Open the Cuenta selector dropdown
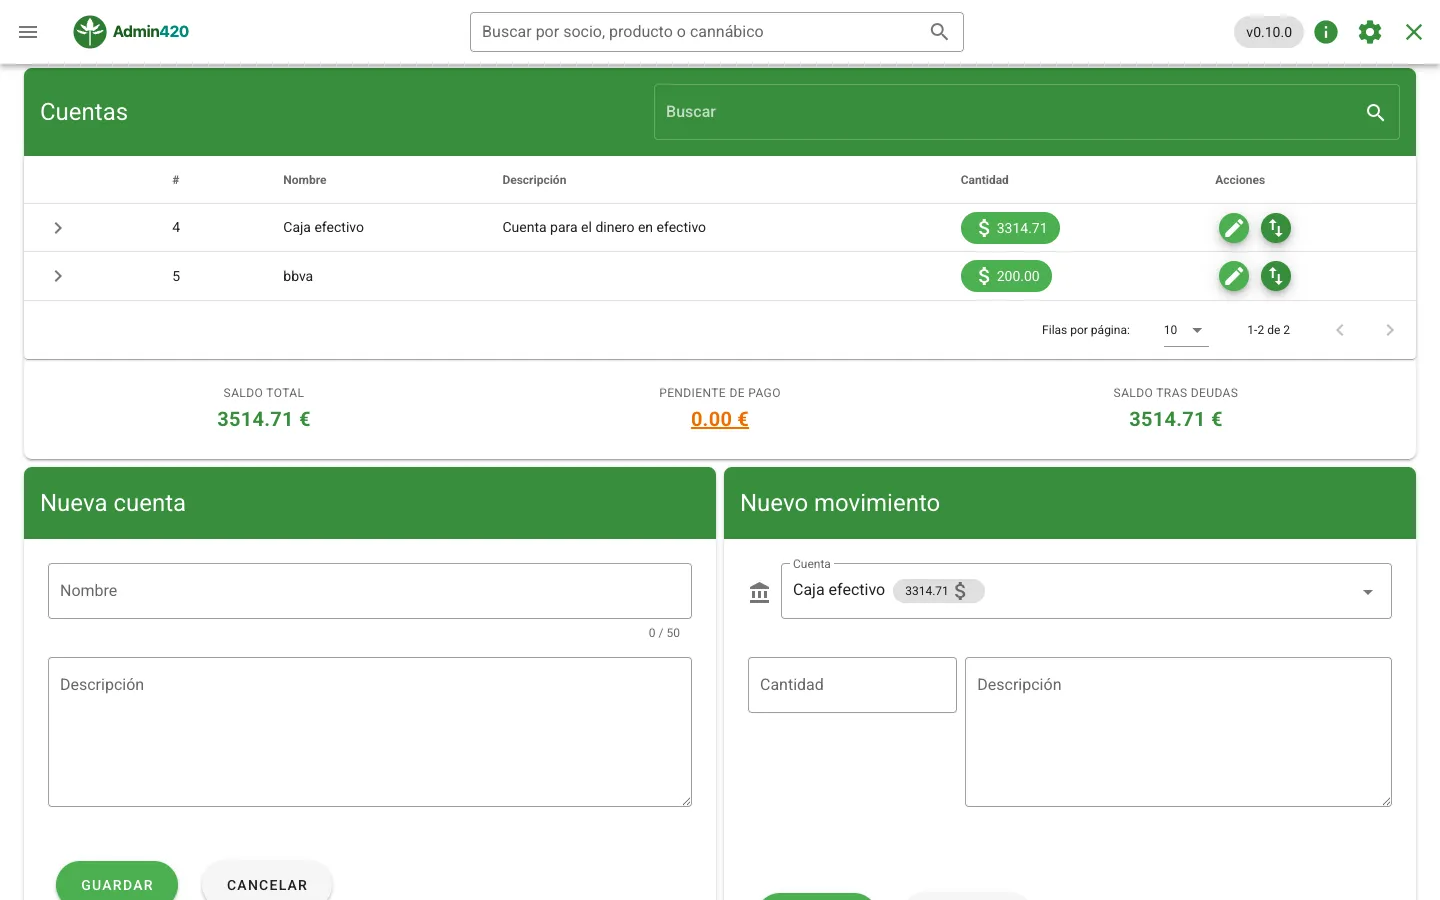Image resolution: width=1440 pixels, height=900 pixels. coord(1086,591)
